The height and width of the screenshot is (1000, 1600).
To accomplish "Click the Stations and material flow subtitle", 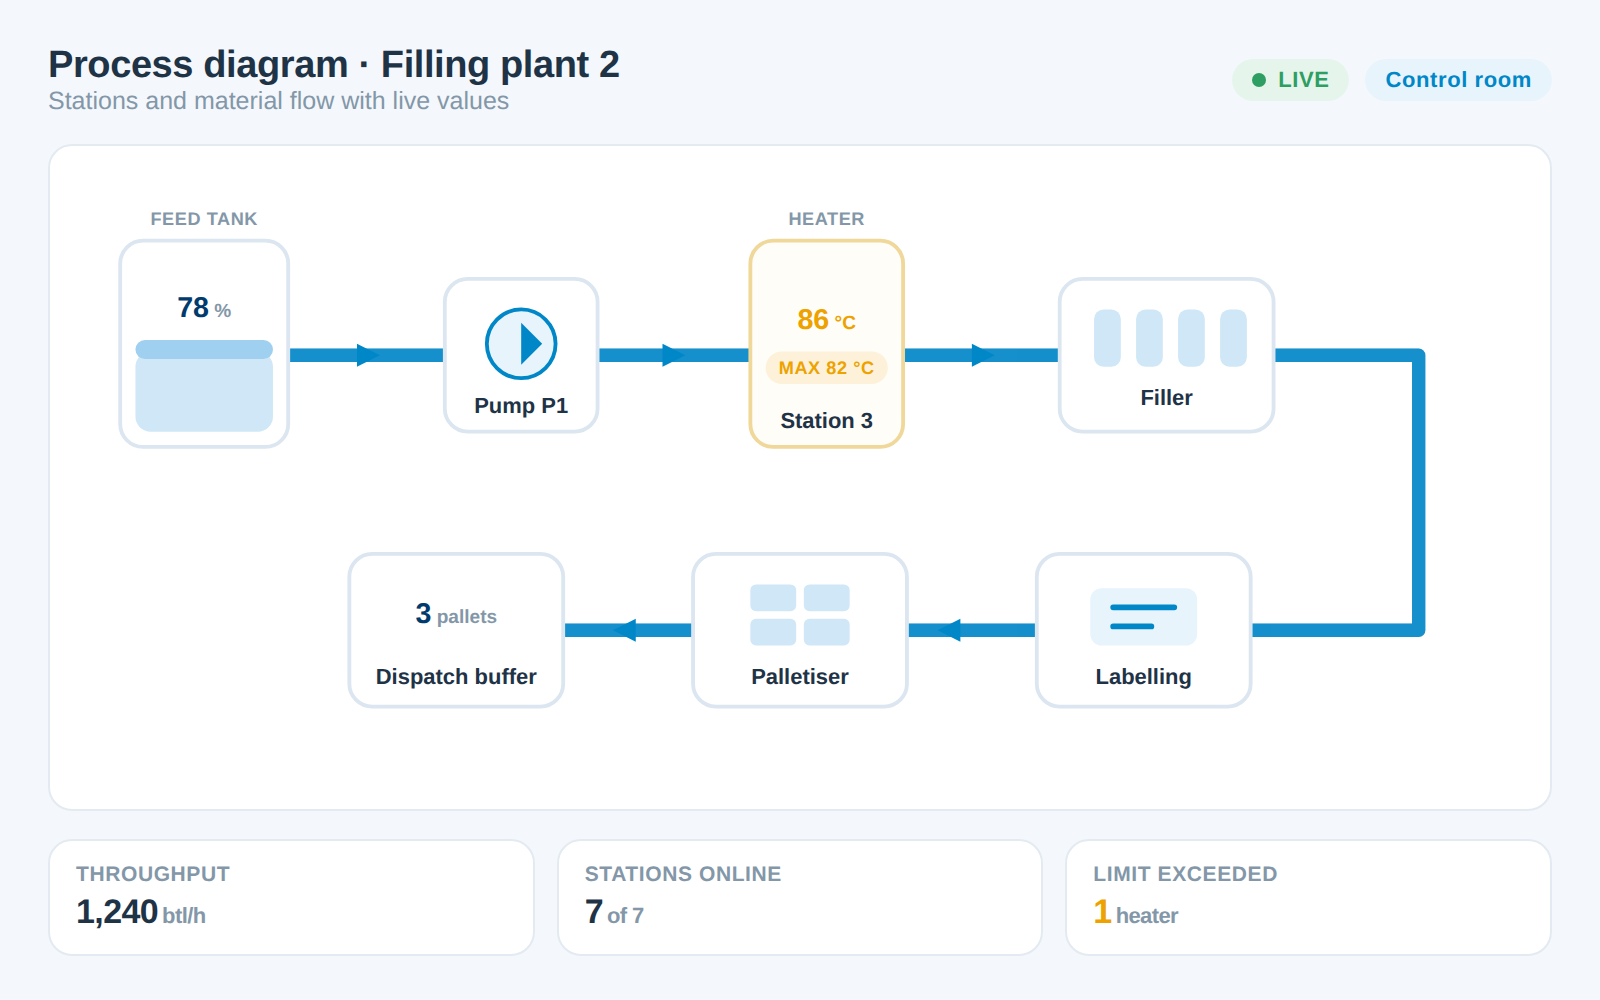I will [279, 101].
